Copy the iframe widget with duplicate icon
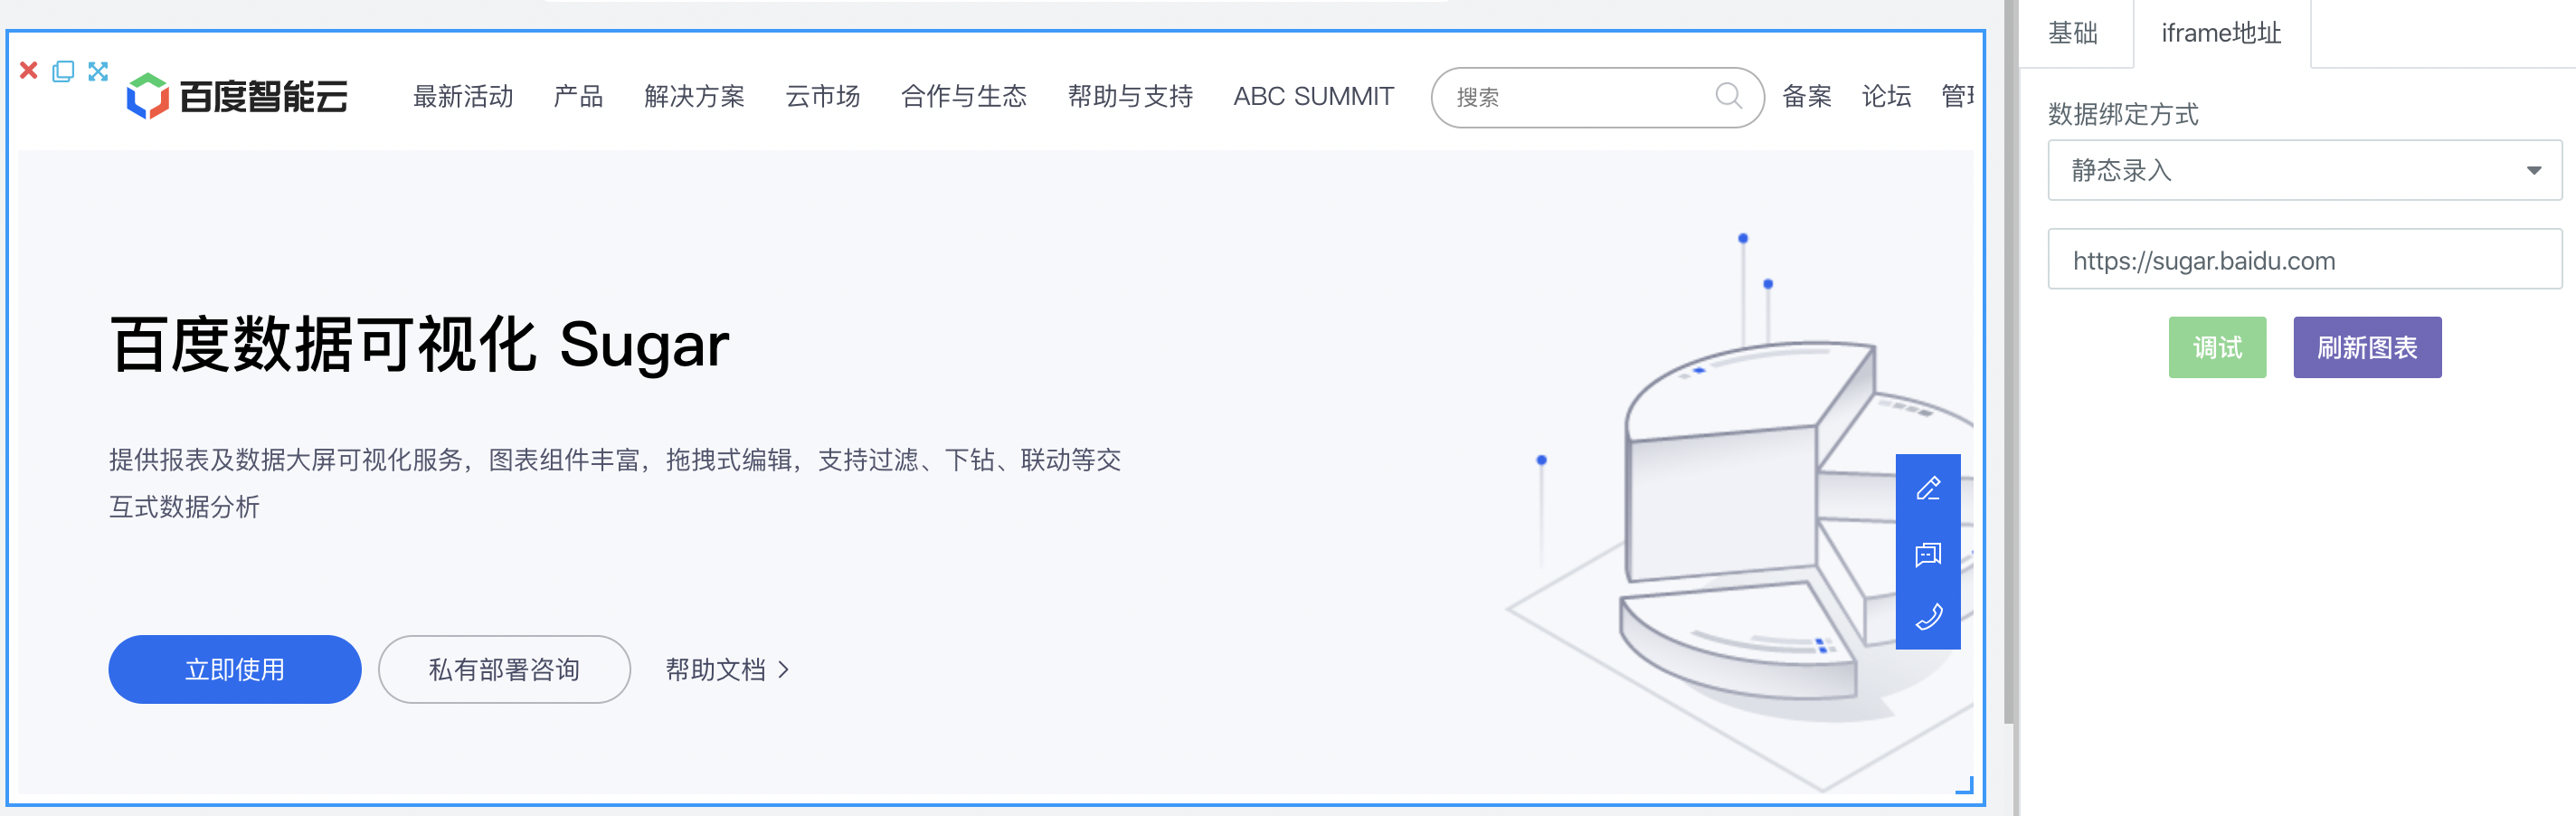Viewport: 2576px width, 816px height. [x=63, y=71]
